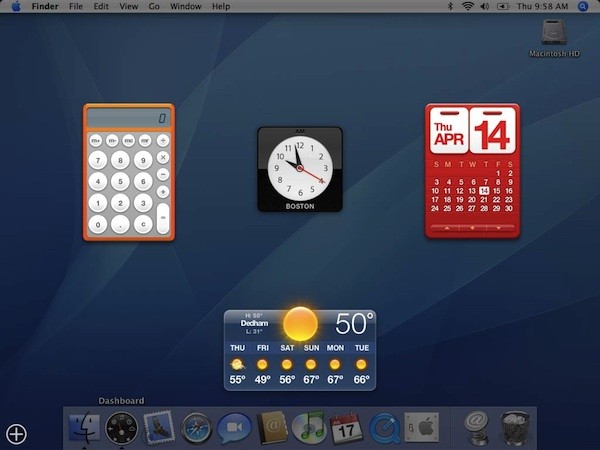This screenshot has width=600, height=450.
Task: Click calculator key 2
Action: [120, 203]
